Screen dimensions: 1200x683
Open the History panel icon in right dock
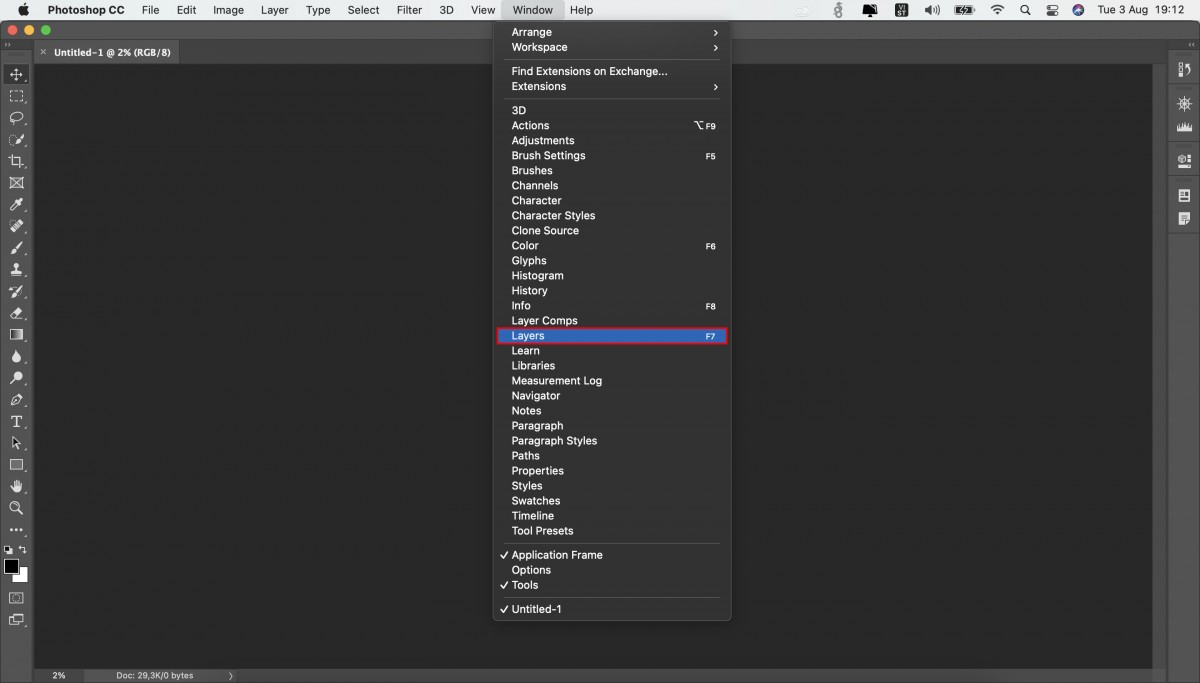tap(1184, 70)
